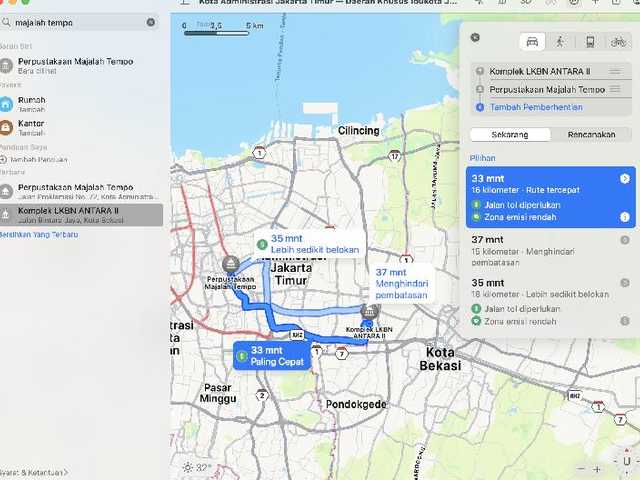Switch to the Rencanakan option
The image size is (640, 480).
(591, 135)
